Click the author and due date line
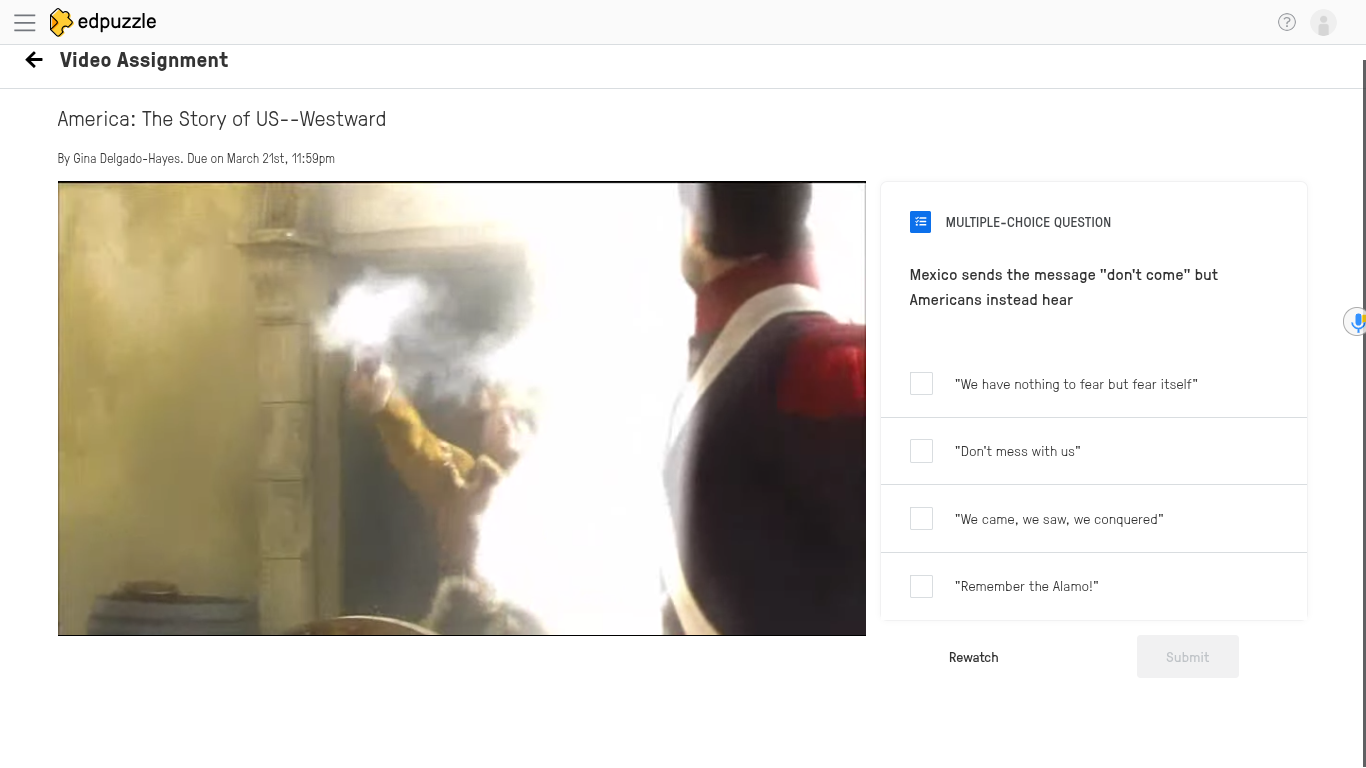Viewport: 1366px width, 768px height. 196,158
